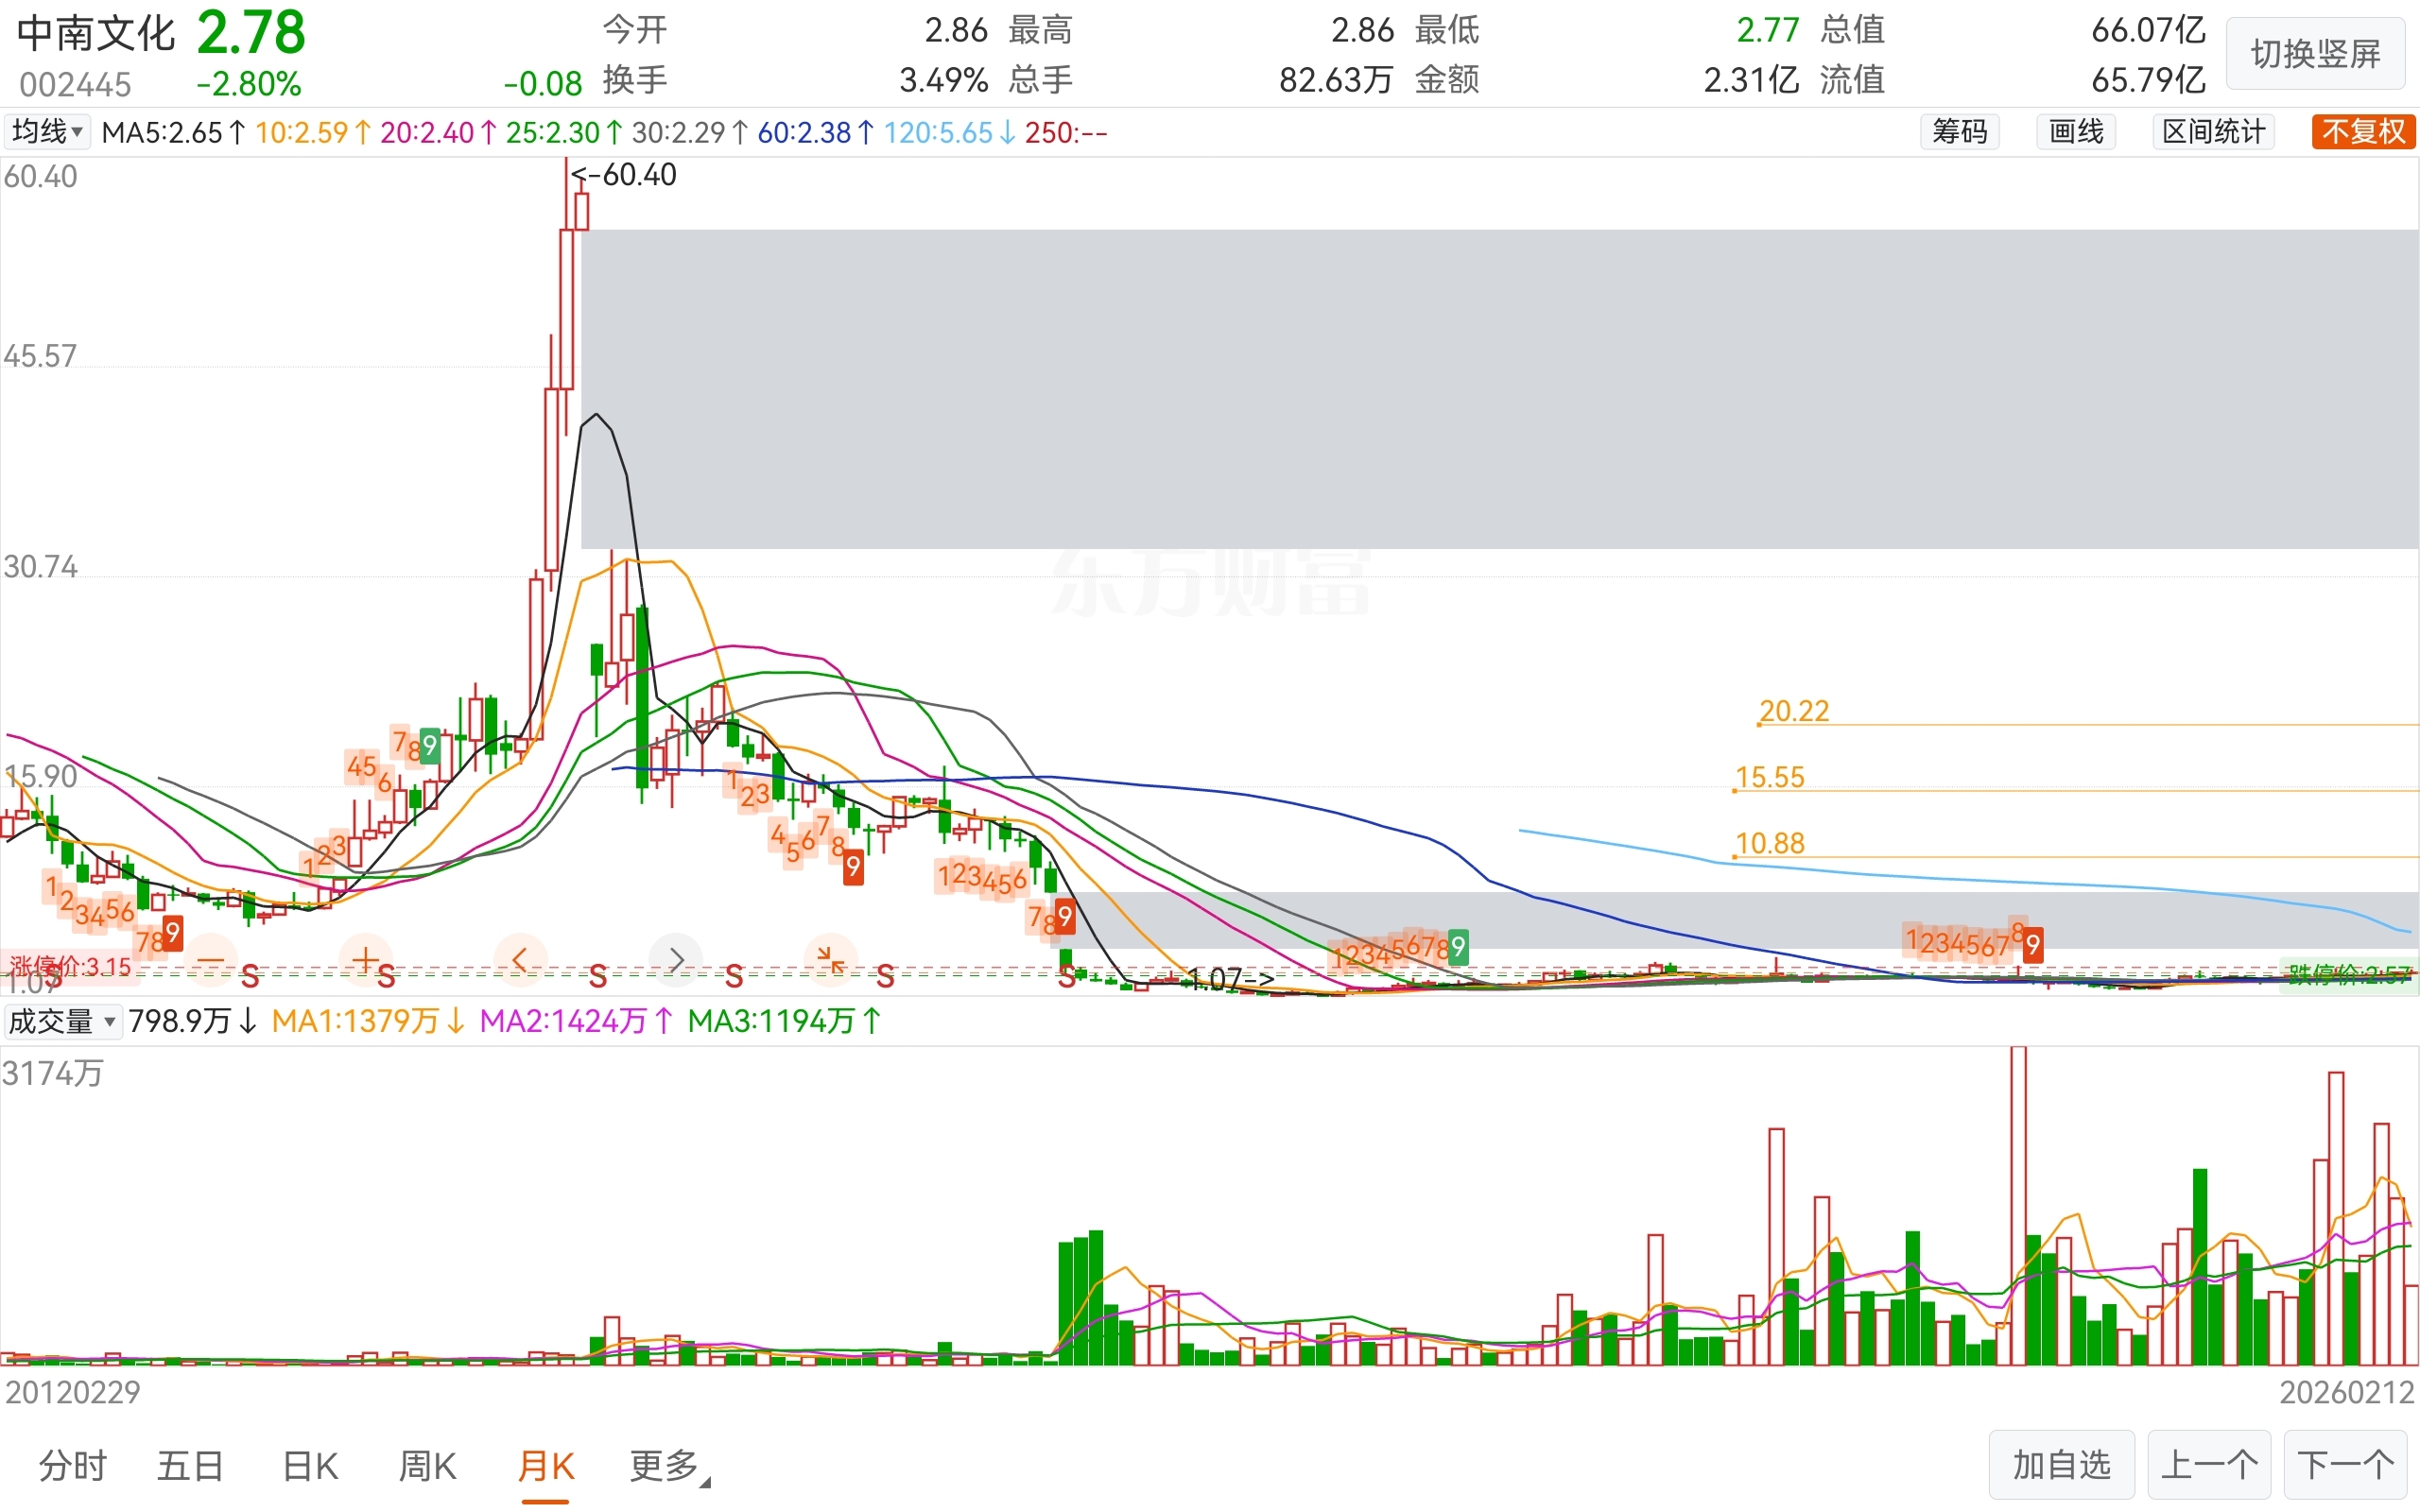Click the zoom out minus chart icon

[x=211, y=960]
